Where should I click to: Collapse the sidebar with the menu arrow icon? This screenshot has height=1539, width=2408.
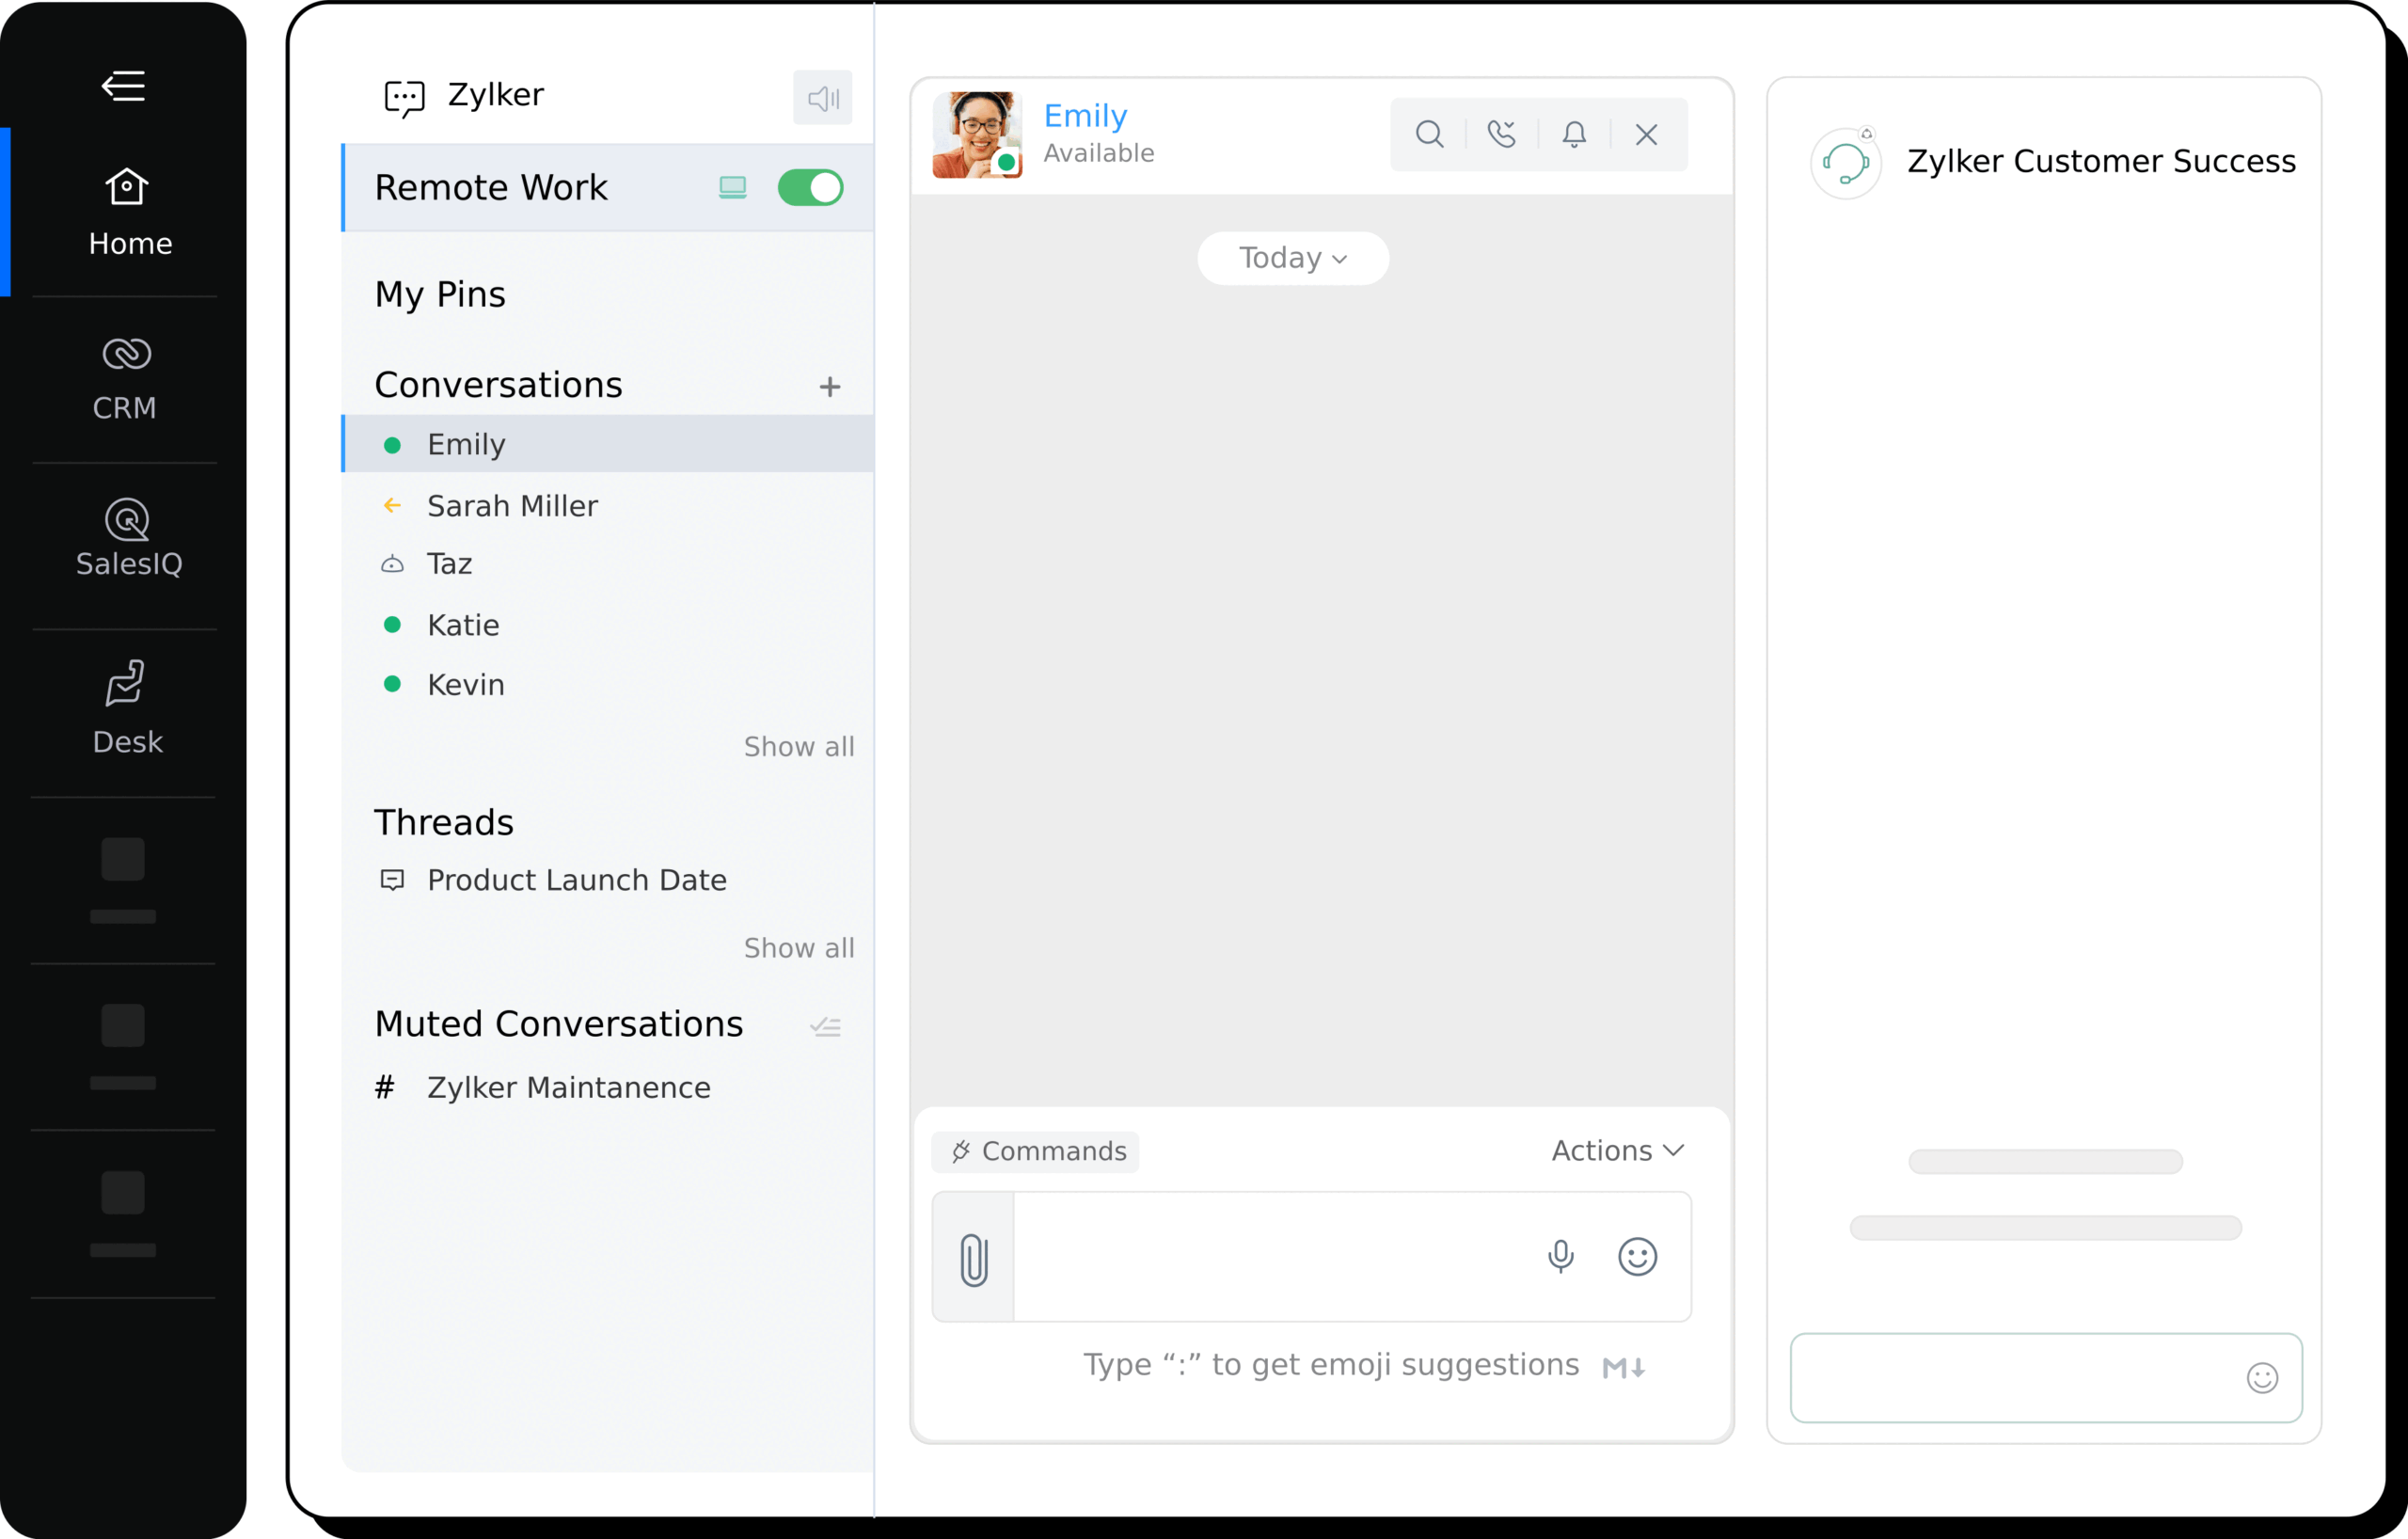point(124,86)
